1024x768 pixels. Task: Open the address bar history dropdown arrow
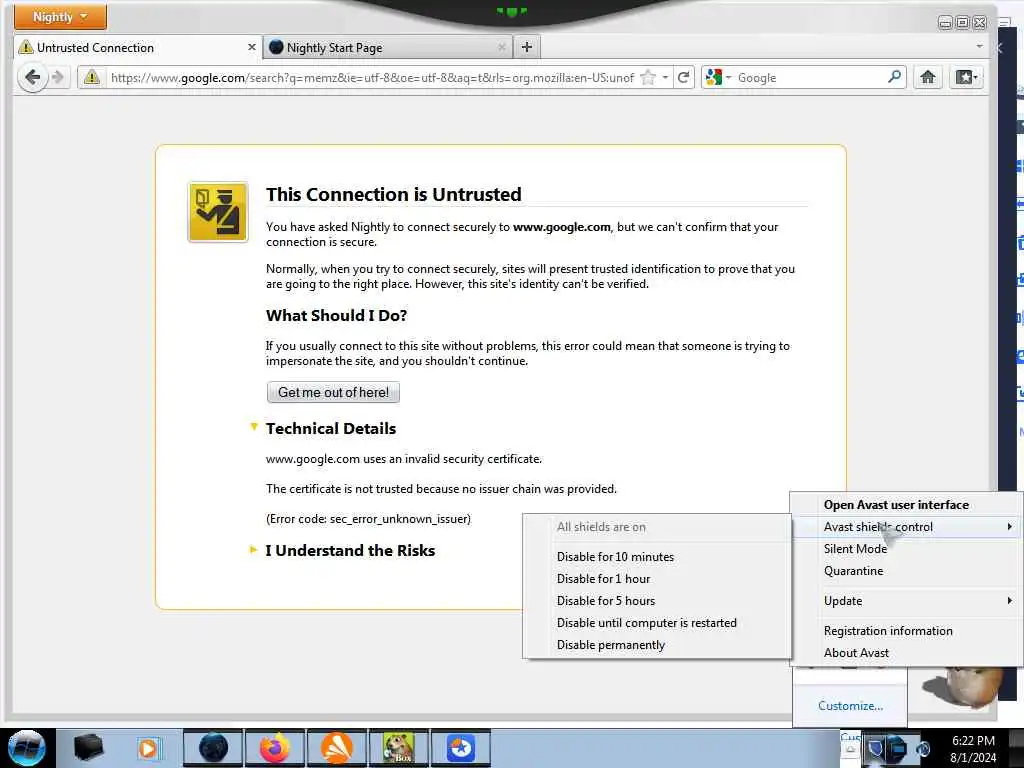(665, 78)
